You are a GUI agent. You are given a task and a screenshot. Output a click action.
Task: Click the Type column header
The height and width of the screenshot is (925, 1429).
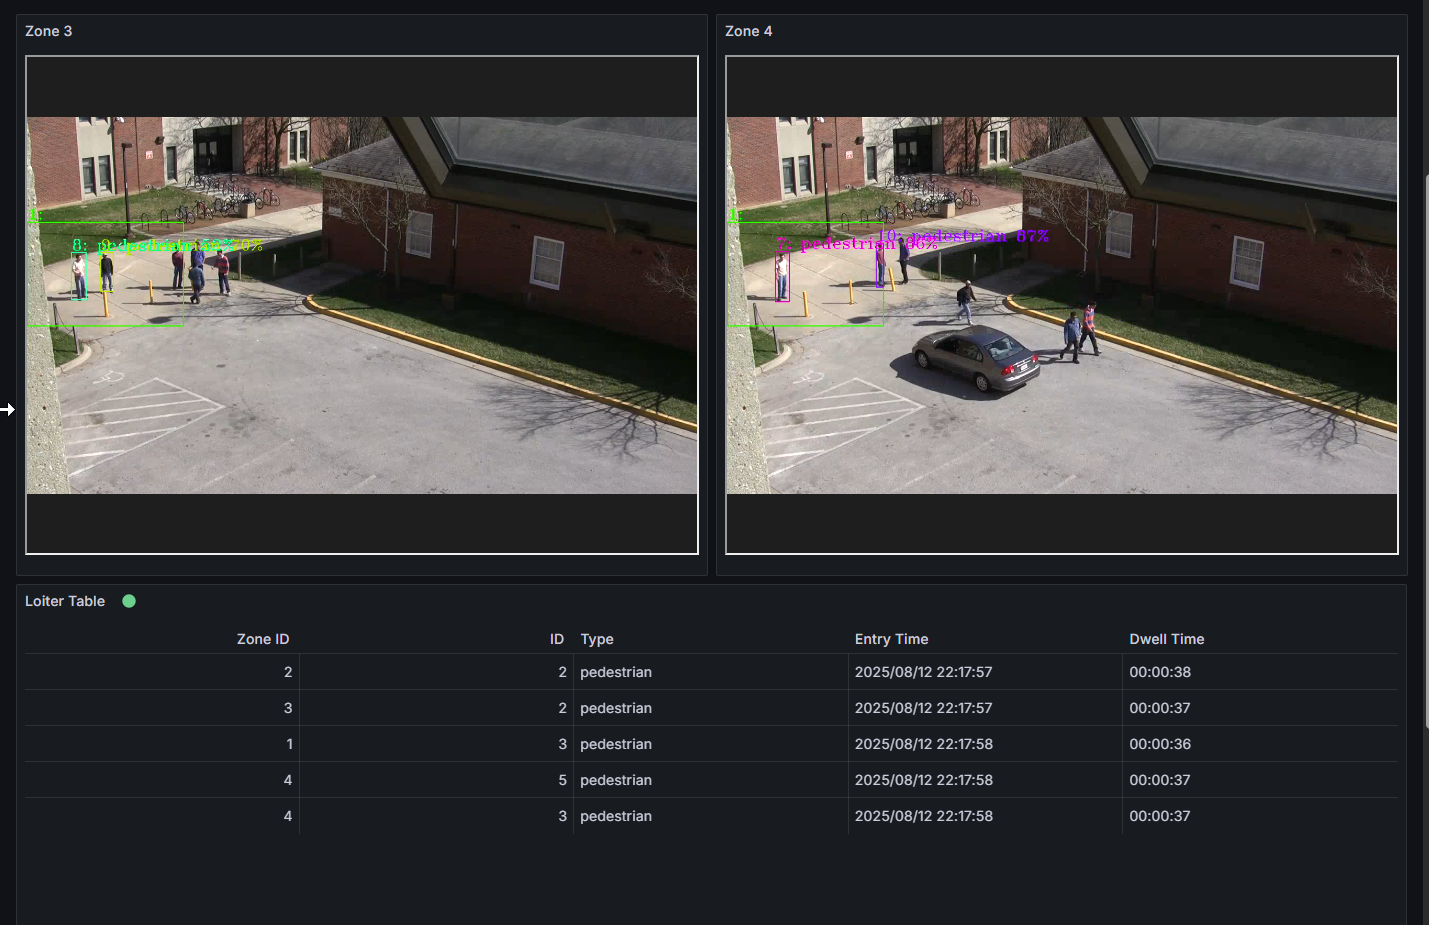point(597,639)
